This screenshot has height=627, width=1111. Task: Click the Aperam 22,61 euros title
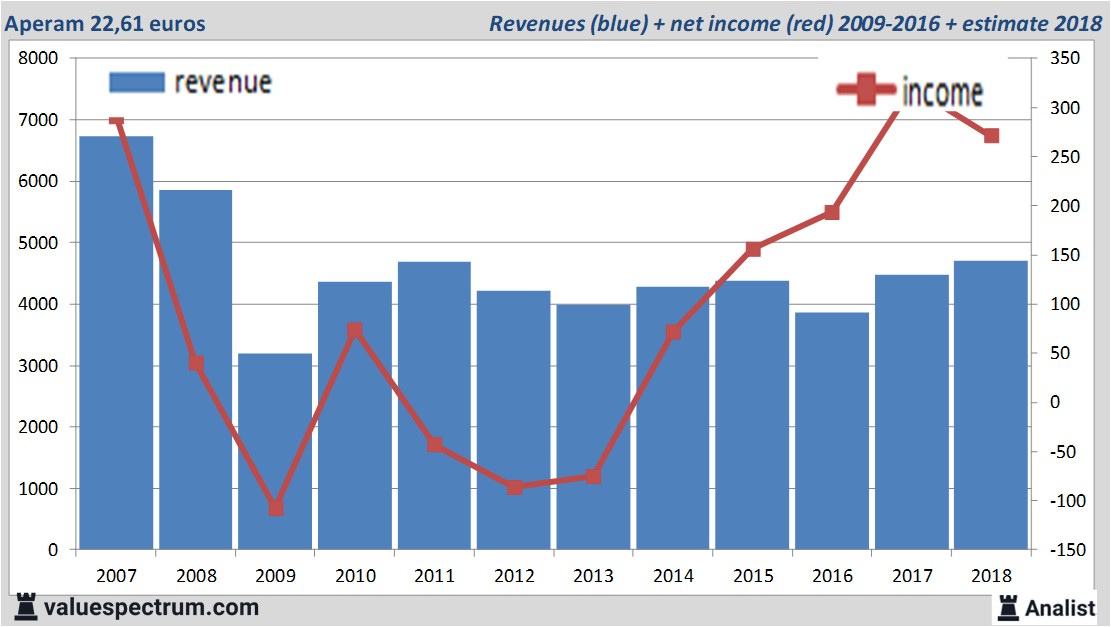click(105, 23)
